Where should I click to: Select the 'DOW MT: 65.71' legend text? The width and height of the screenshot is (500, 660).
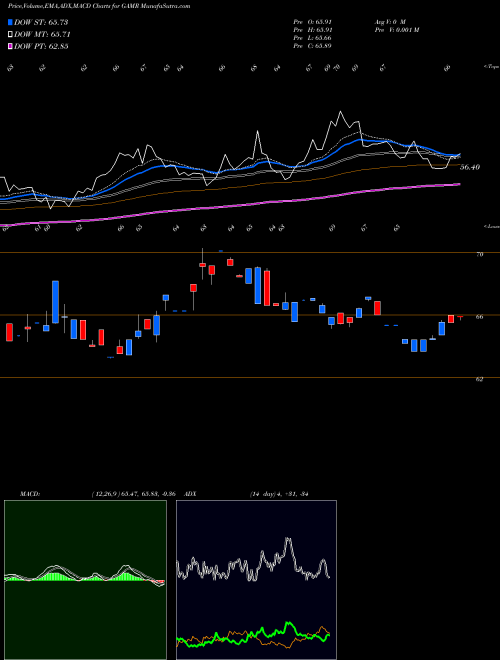[42, 35]
